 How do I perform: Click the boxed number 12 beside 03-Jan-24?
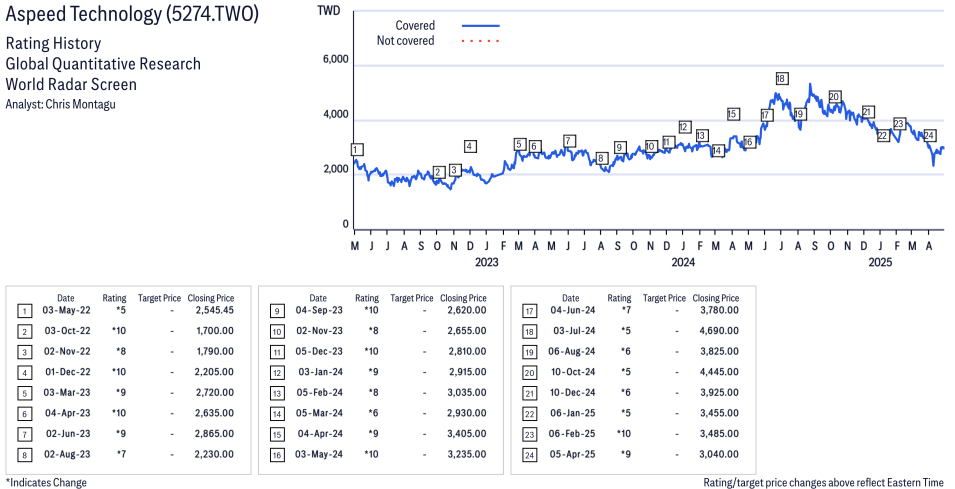pyautogui.click(x=277, y=373)
